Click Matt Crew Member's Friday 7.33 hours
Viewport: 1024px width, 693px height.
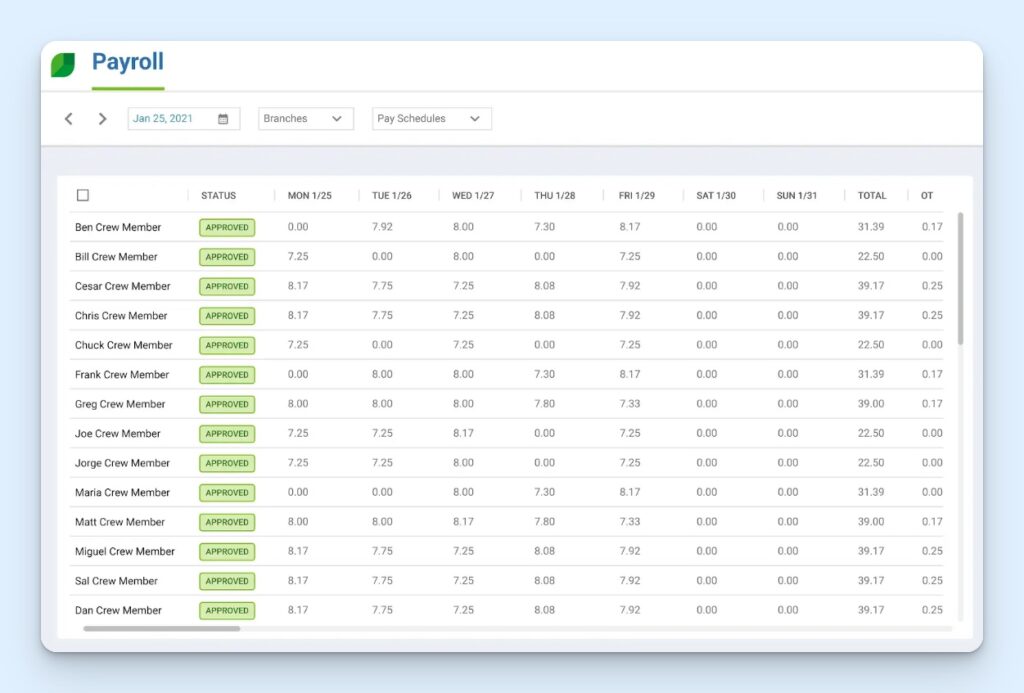[630, 521]
